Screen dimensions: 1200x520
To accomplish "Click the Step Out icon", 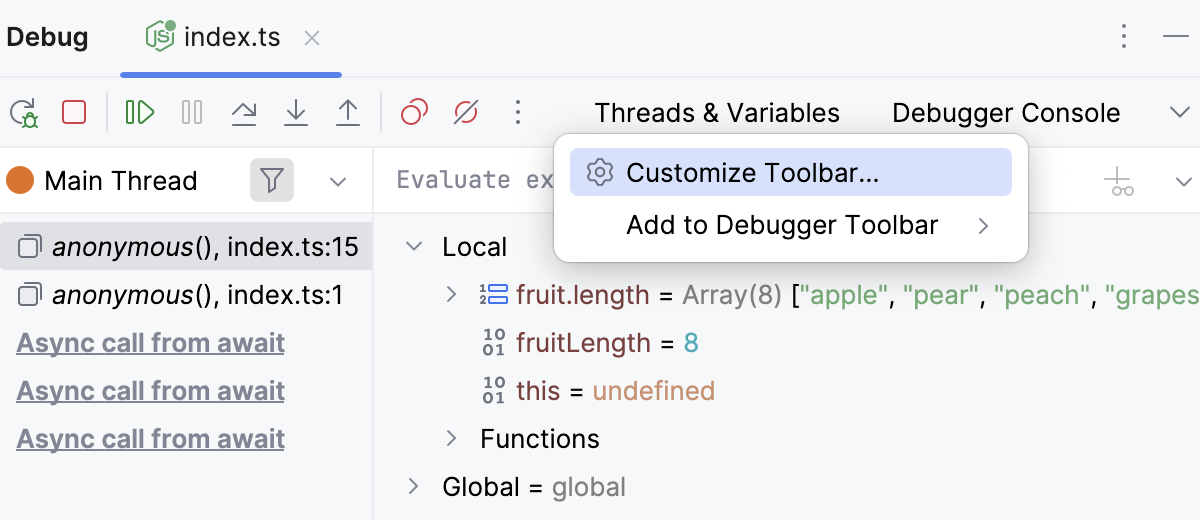I will point(347,112).
